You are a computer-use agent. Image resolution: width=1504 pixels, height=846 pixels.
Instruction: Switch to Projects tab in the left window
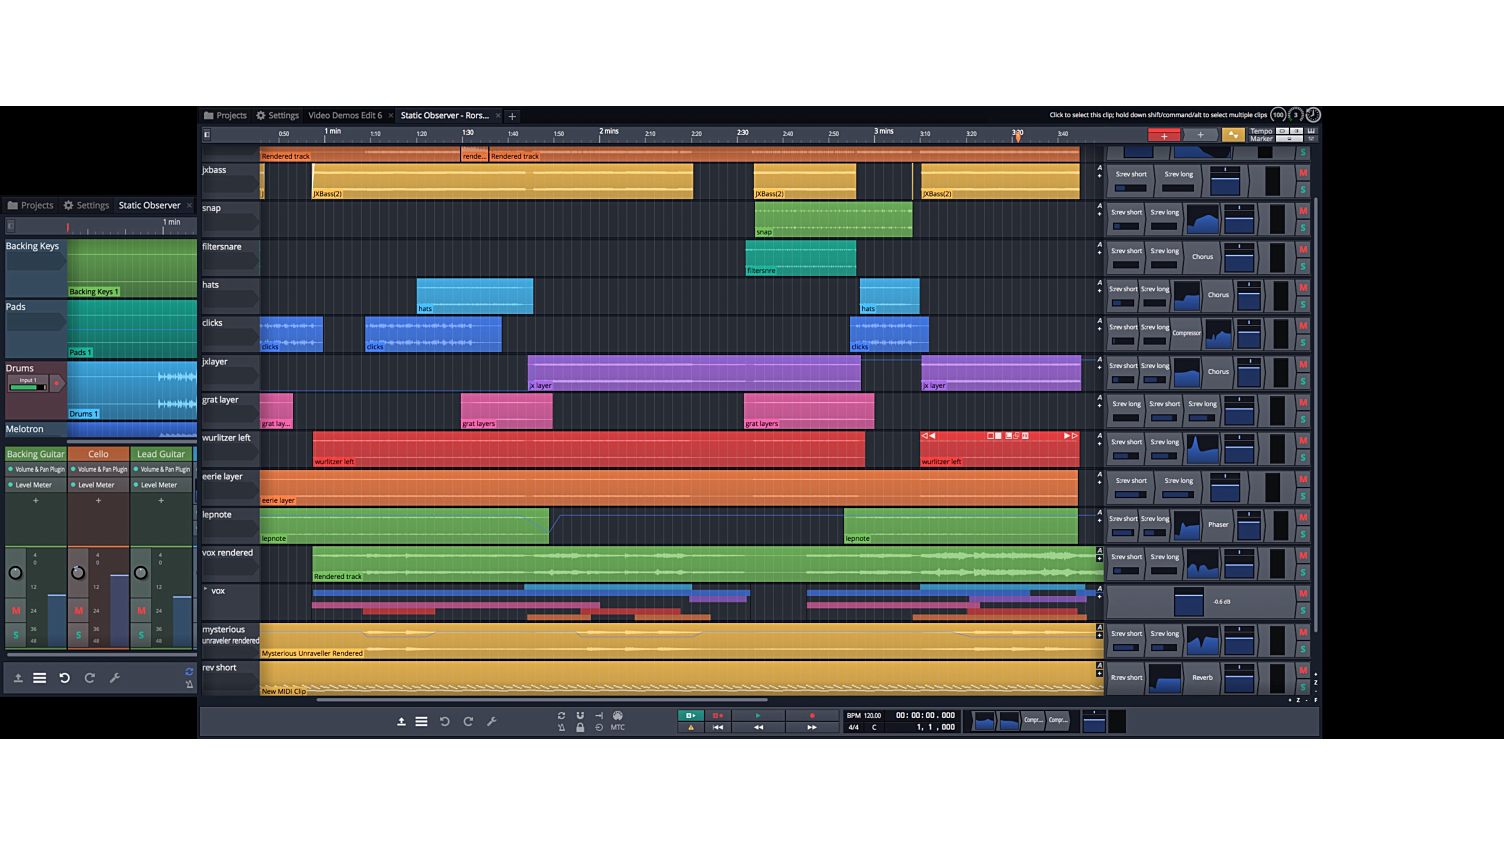click(x=30, y=205)
